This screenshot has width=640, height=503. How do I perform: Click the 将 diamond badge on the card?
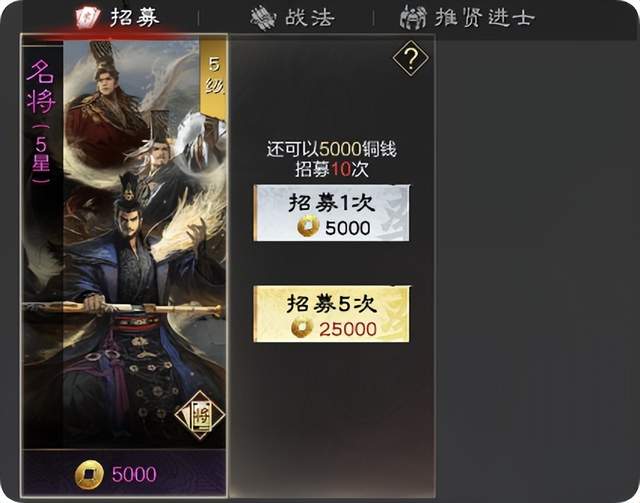coord(200,415)
